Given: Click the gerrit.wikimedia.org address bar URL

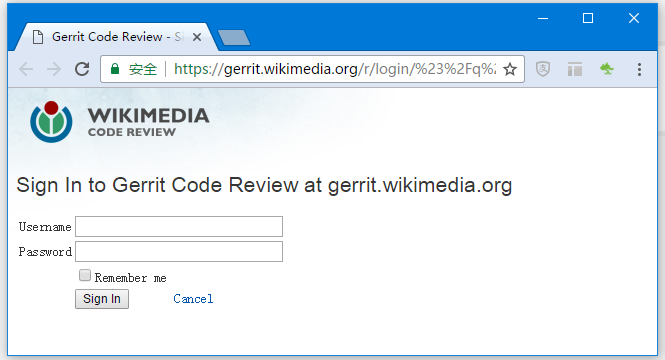Looking at the screenshot, I should click(x=335, y=69).
